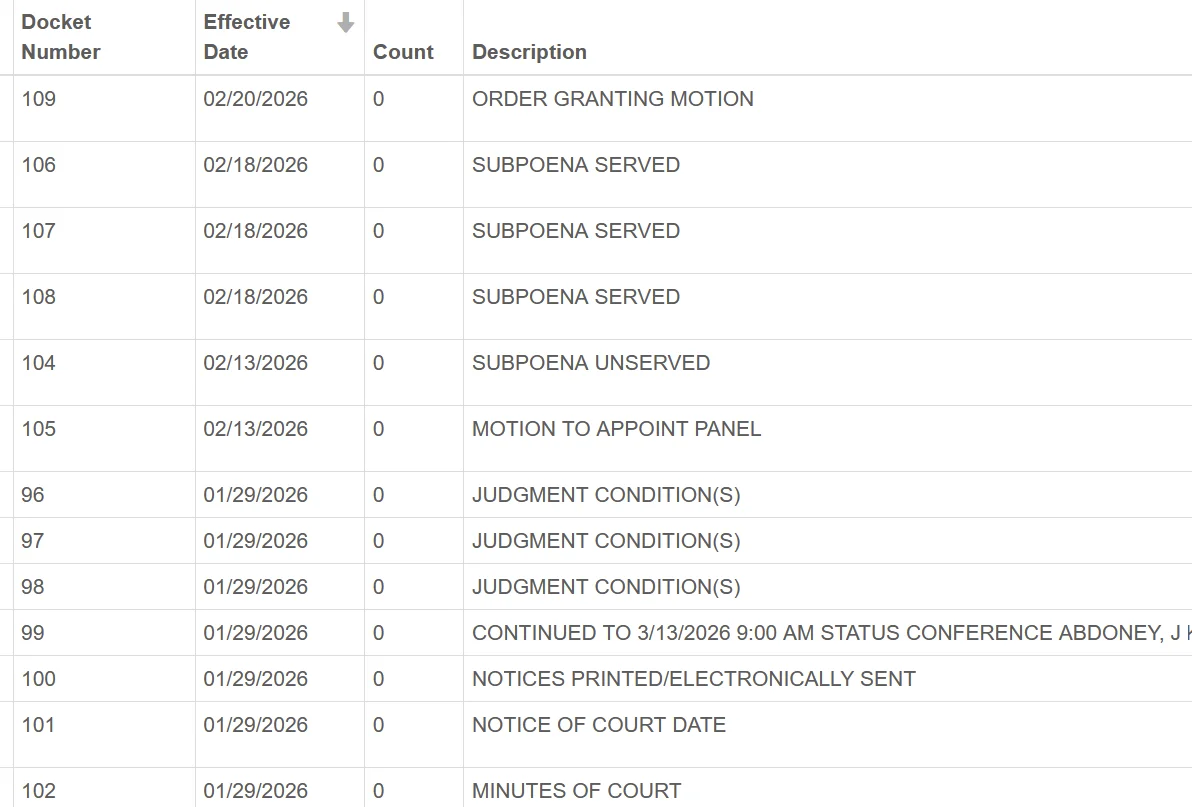Screen dimensions: 1192x807
Task: Sort by the Effective Date header text
Action: click(247, 37)
